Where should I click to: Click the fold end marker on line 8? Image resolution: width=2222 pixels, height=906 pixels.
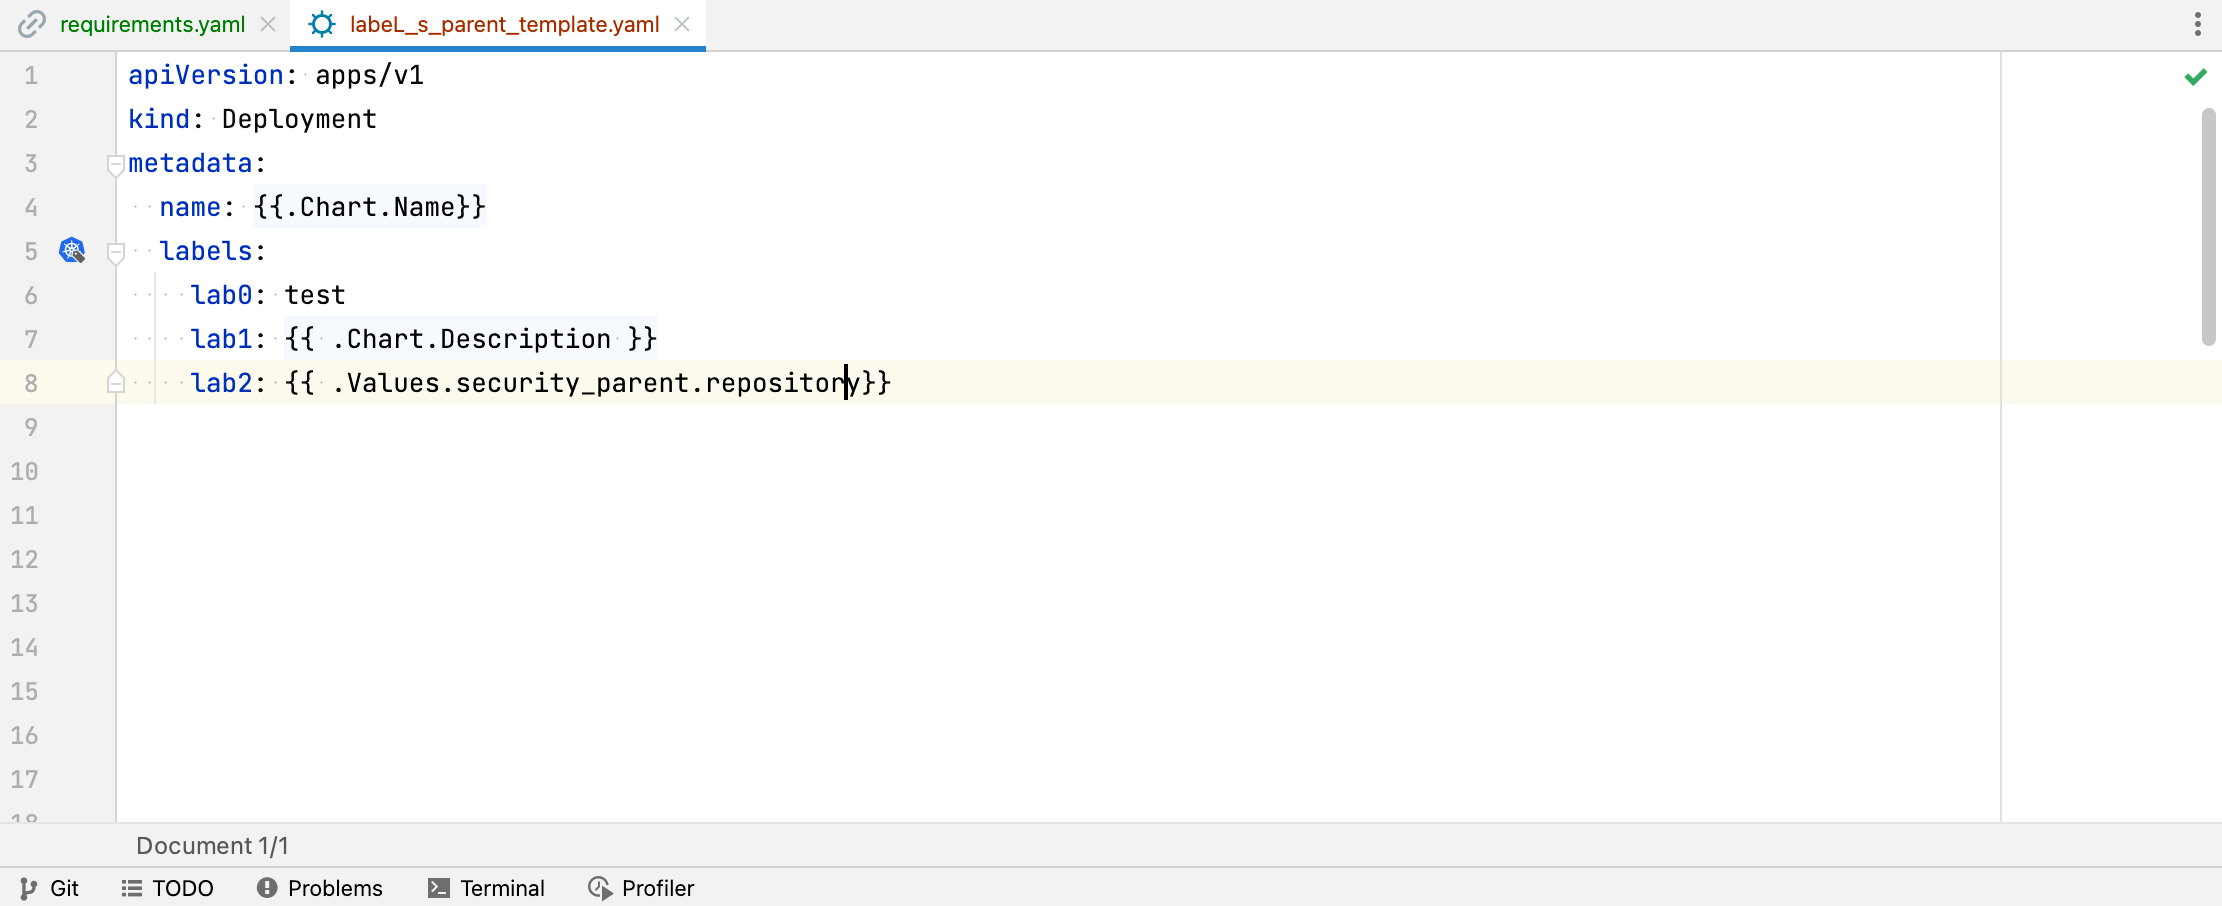(x=116, y=383)
